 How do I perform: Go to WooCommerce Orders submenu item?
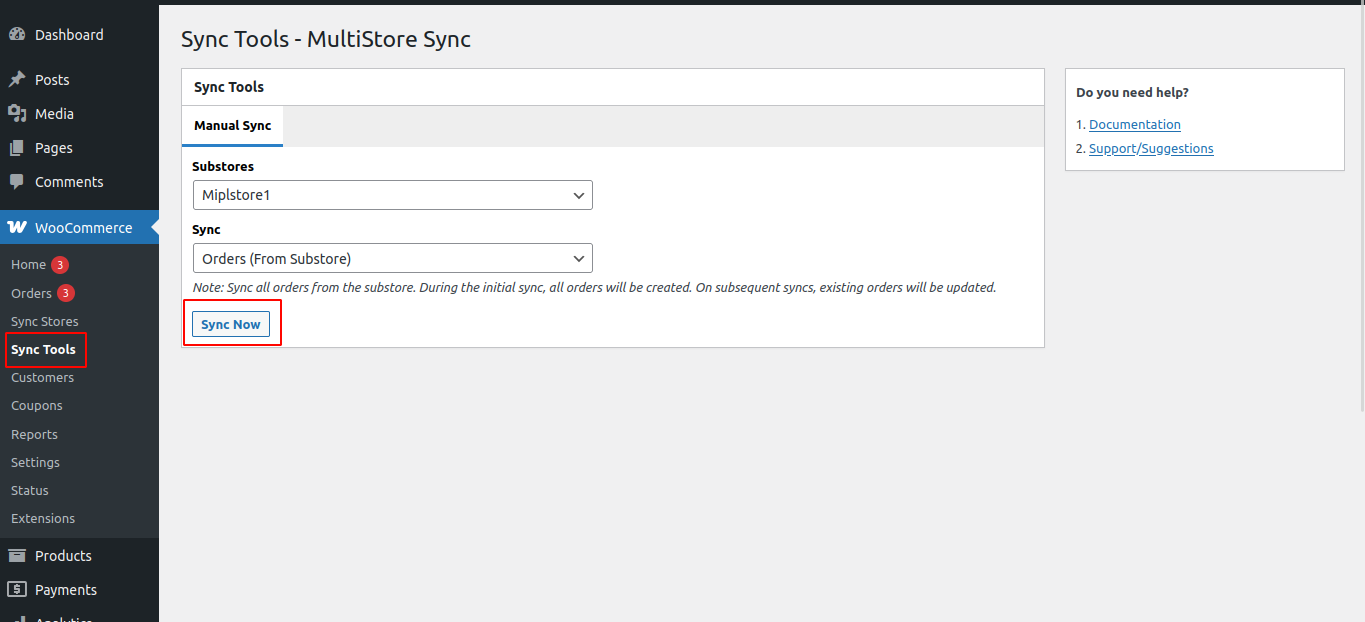(x=31, y=293)
